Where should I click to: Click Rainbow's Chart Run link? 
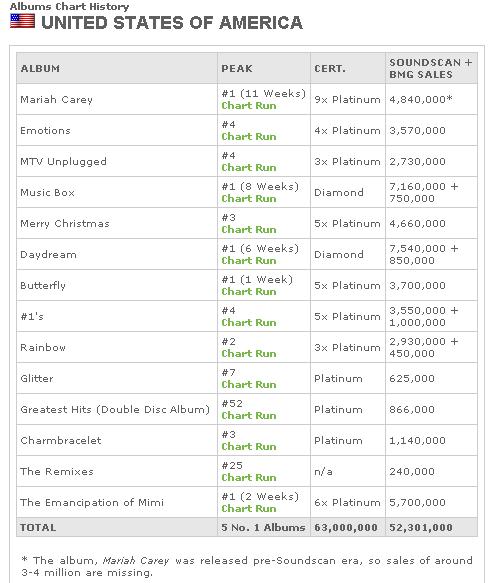pyautogui.click(x=249, y=354)
